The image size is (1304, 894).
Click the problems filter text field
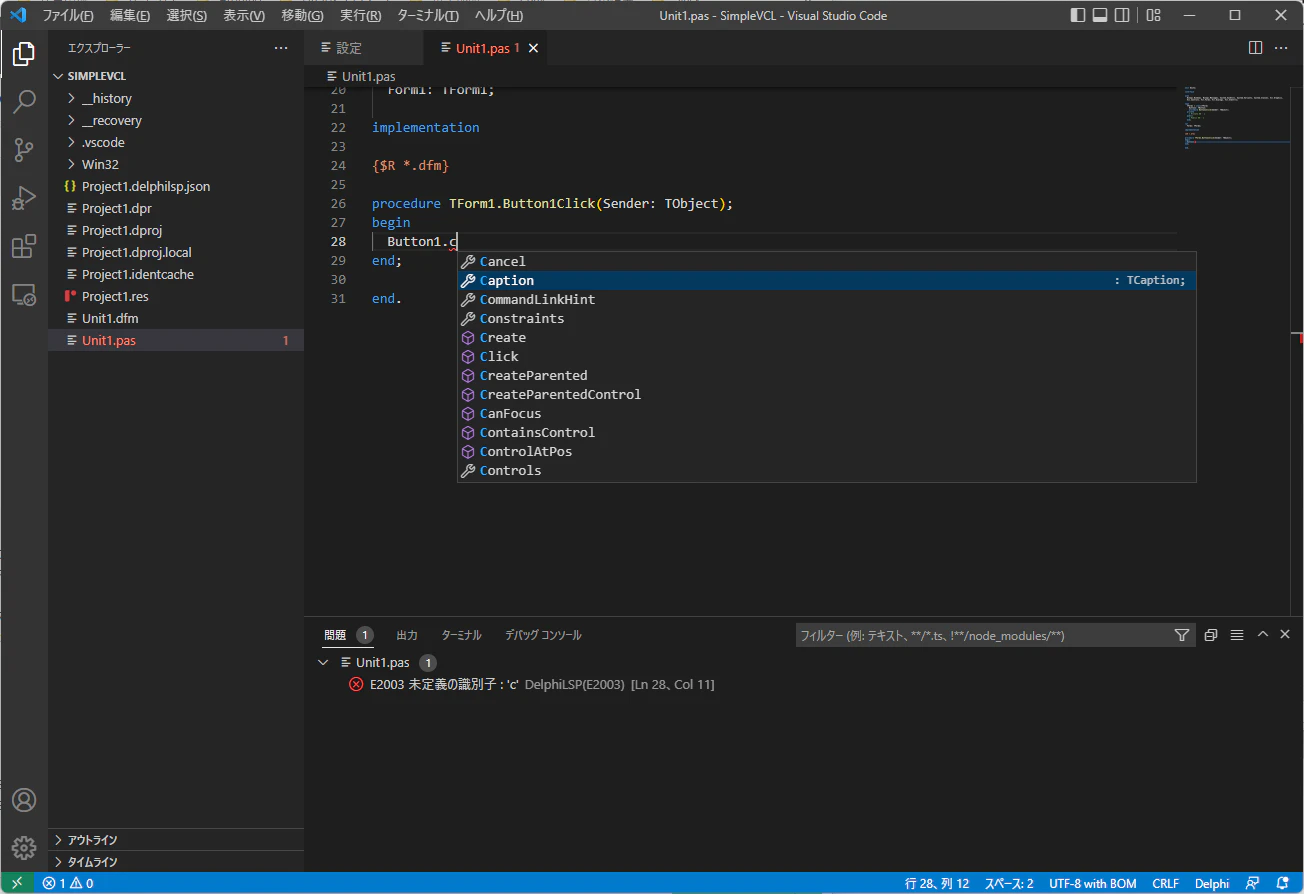(x=982, y=635)
